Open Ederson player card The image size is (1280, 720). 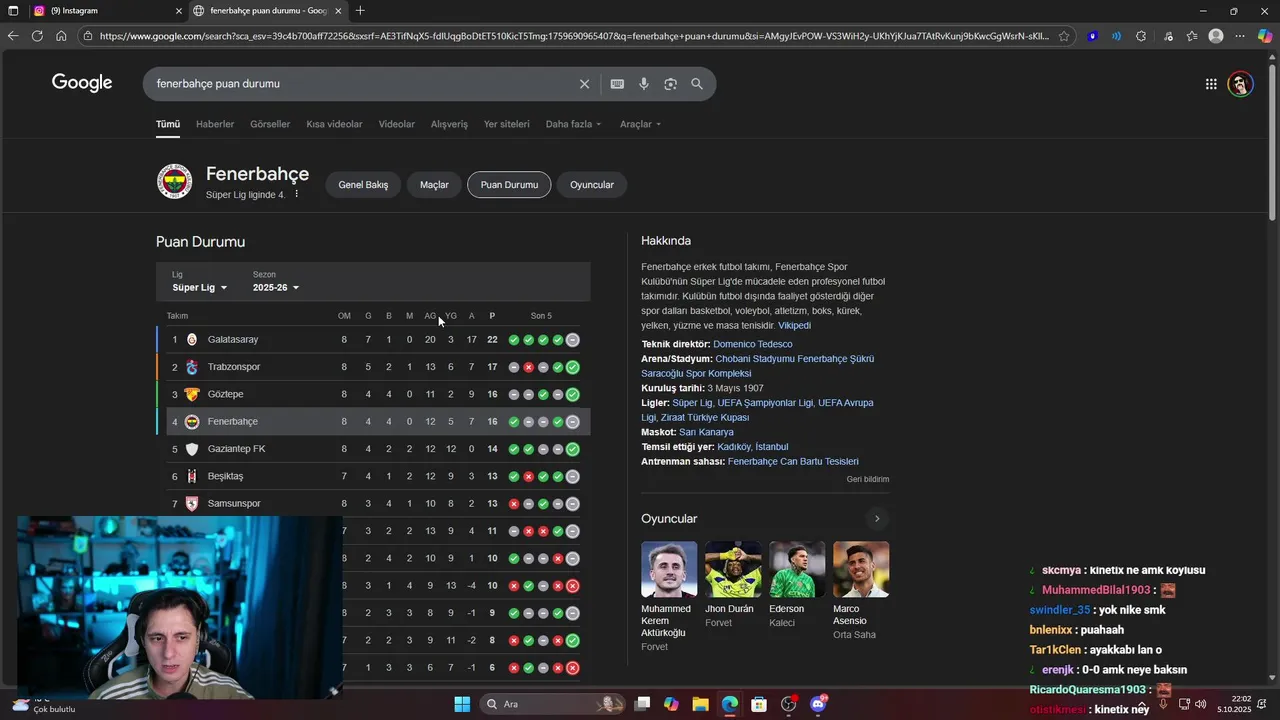pos(796,585)
